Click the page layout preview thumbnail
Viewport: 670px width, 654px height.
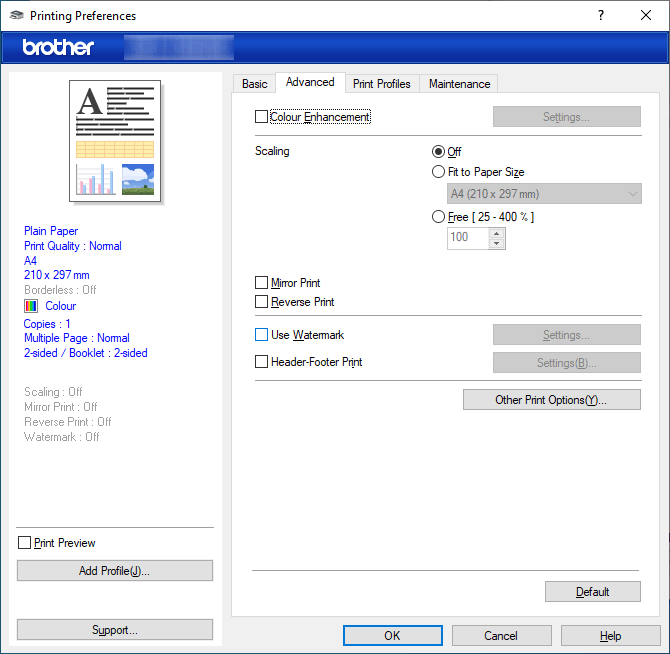(115, 140)
